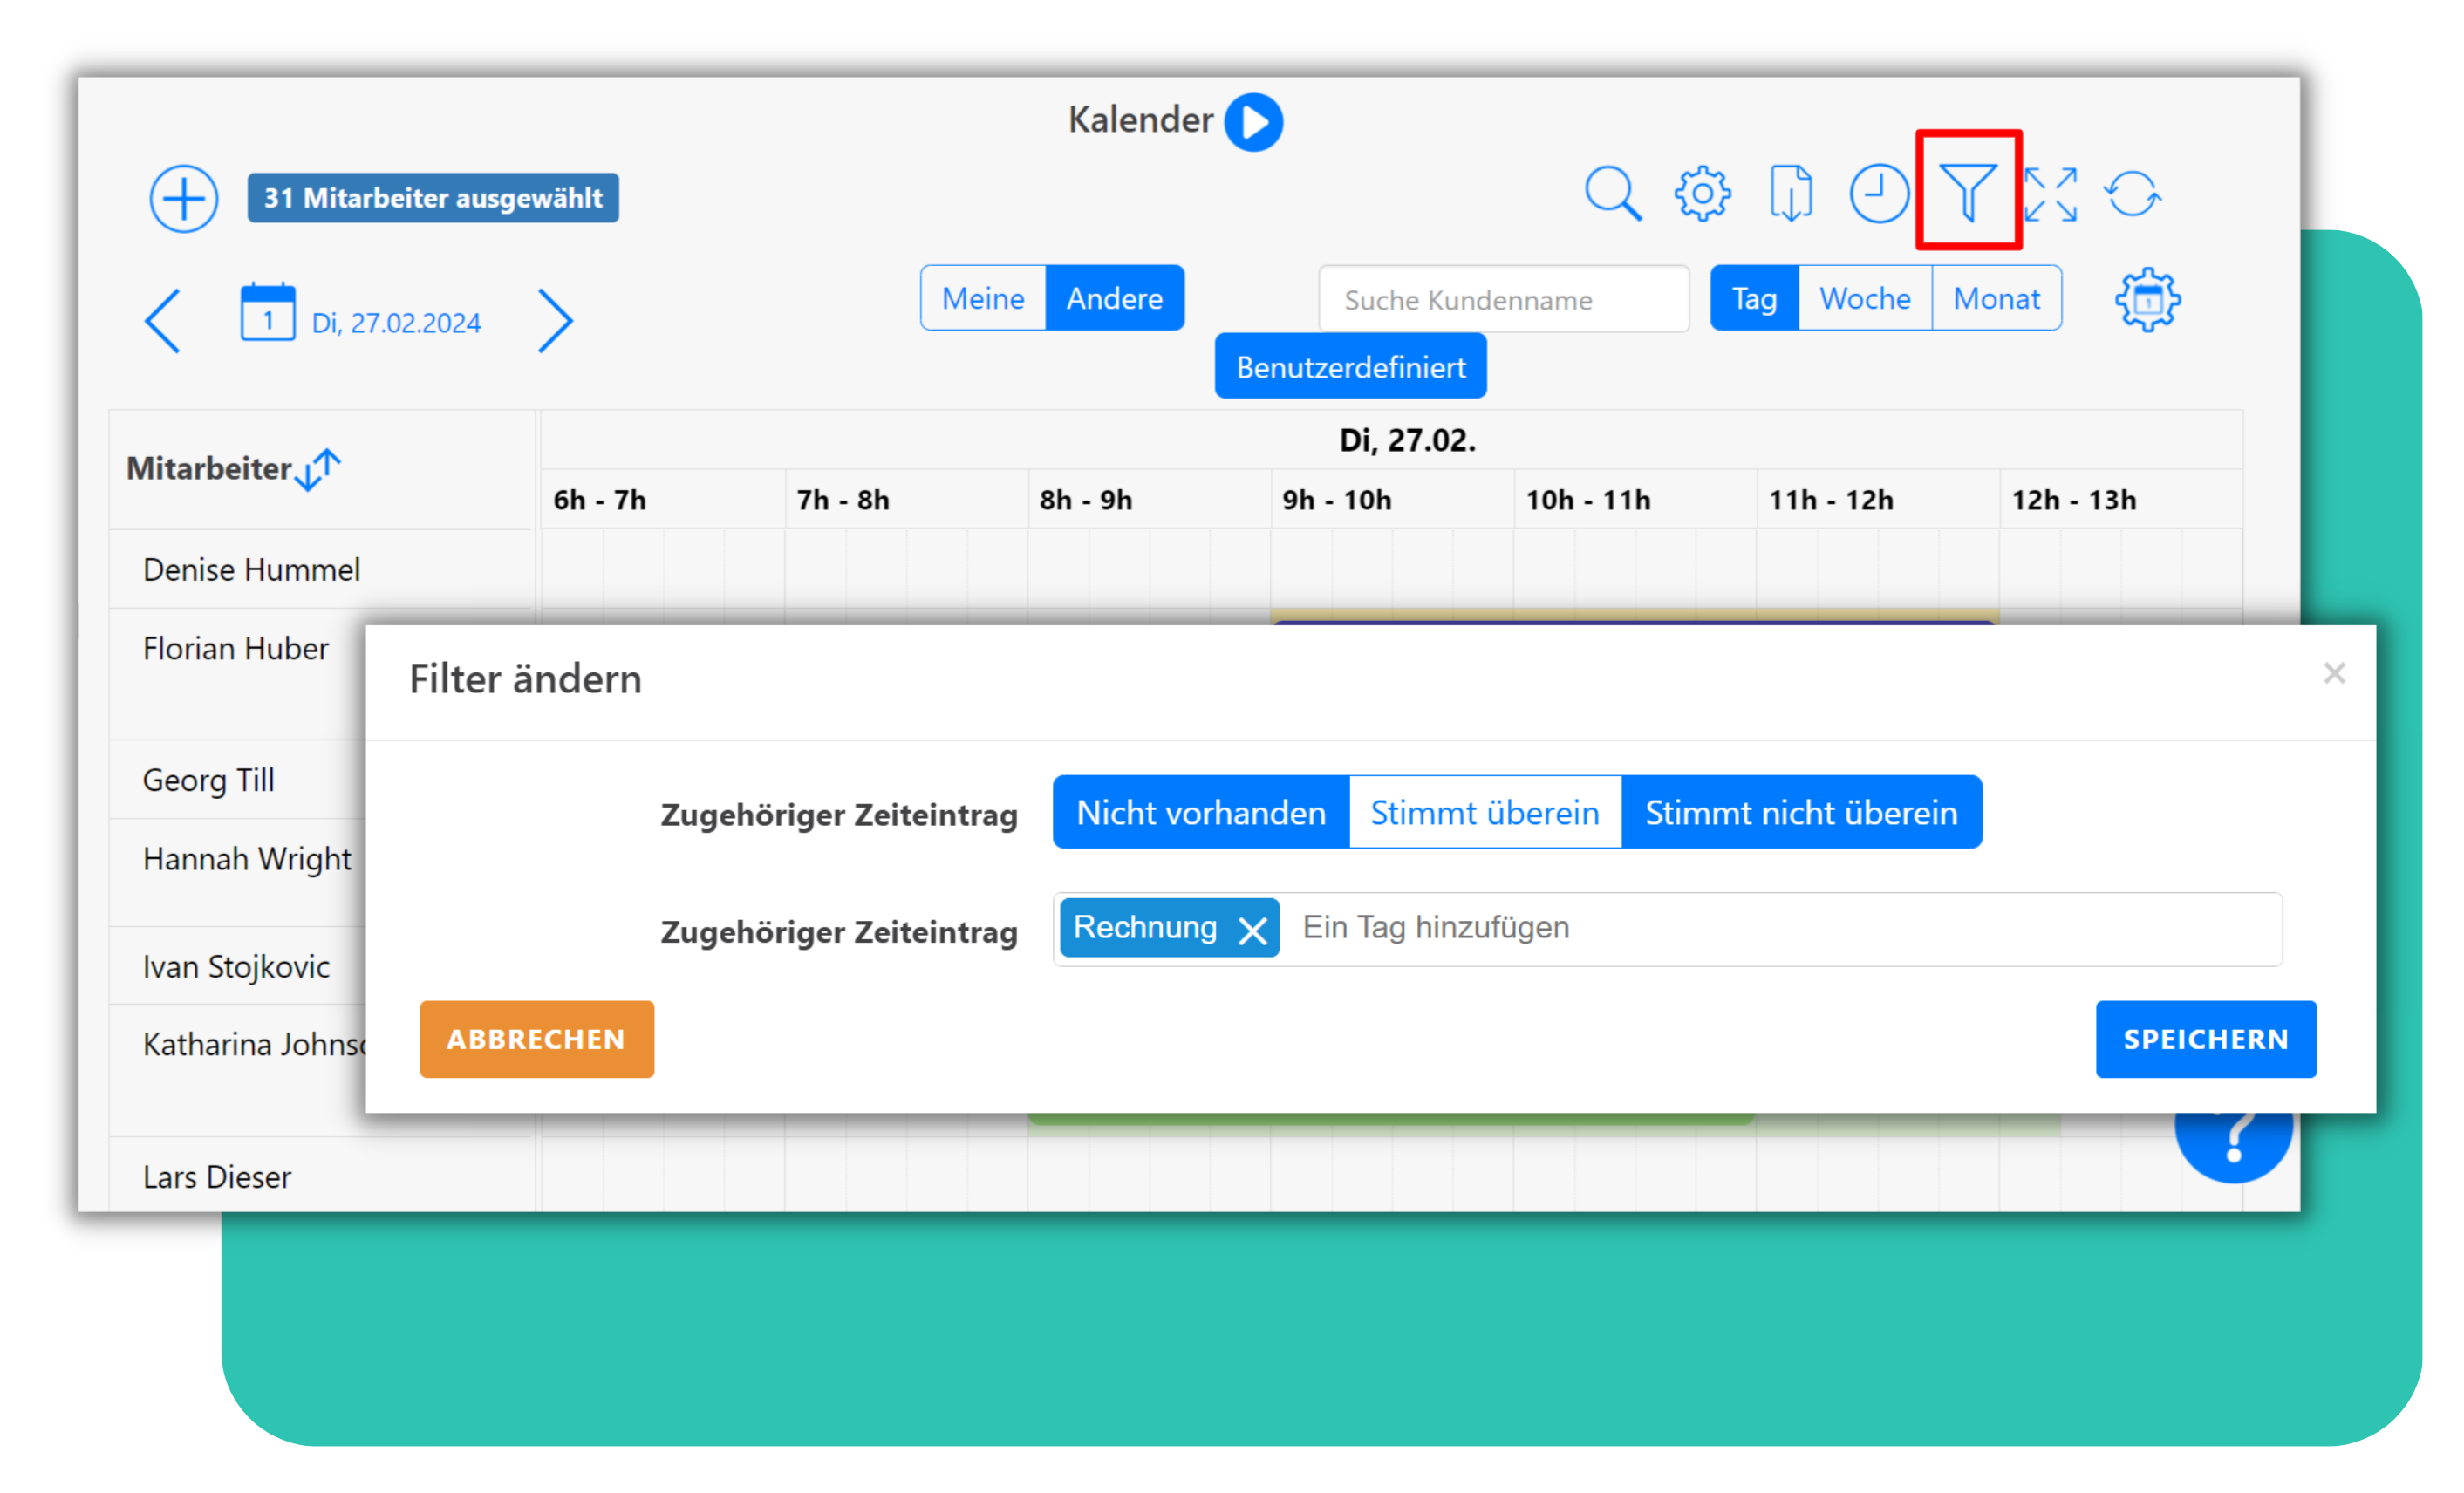
Task: Open the '31 Mitarbeiter ausgewählt' employee selector
Action: pos(433,198)
